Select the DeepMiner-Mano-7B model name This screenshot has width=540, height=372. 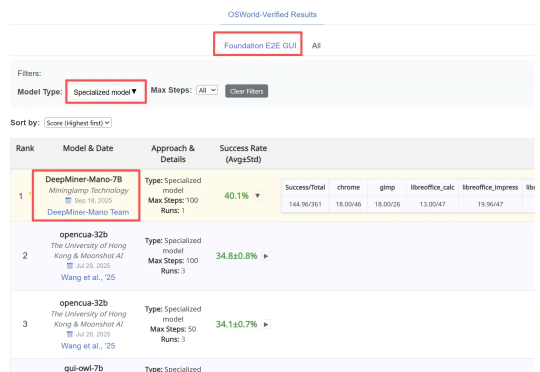(84, 179)
